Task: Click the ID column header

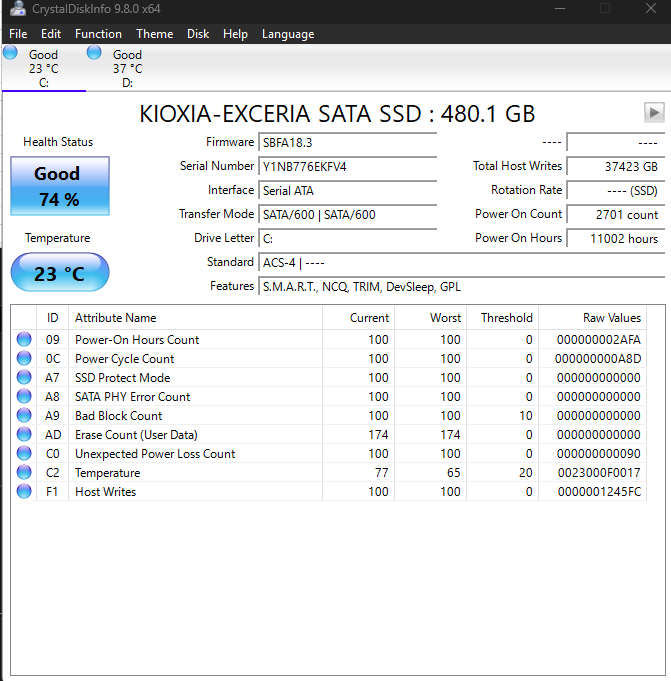Action: tap(53, 317)
